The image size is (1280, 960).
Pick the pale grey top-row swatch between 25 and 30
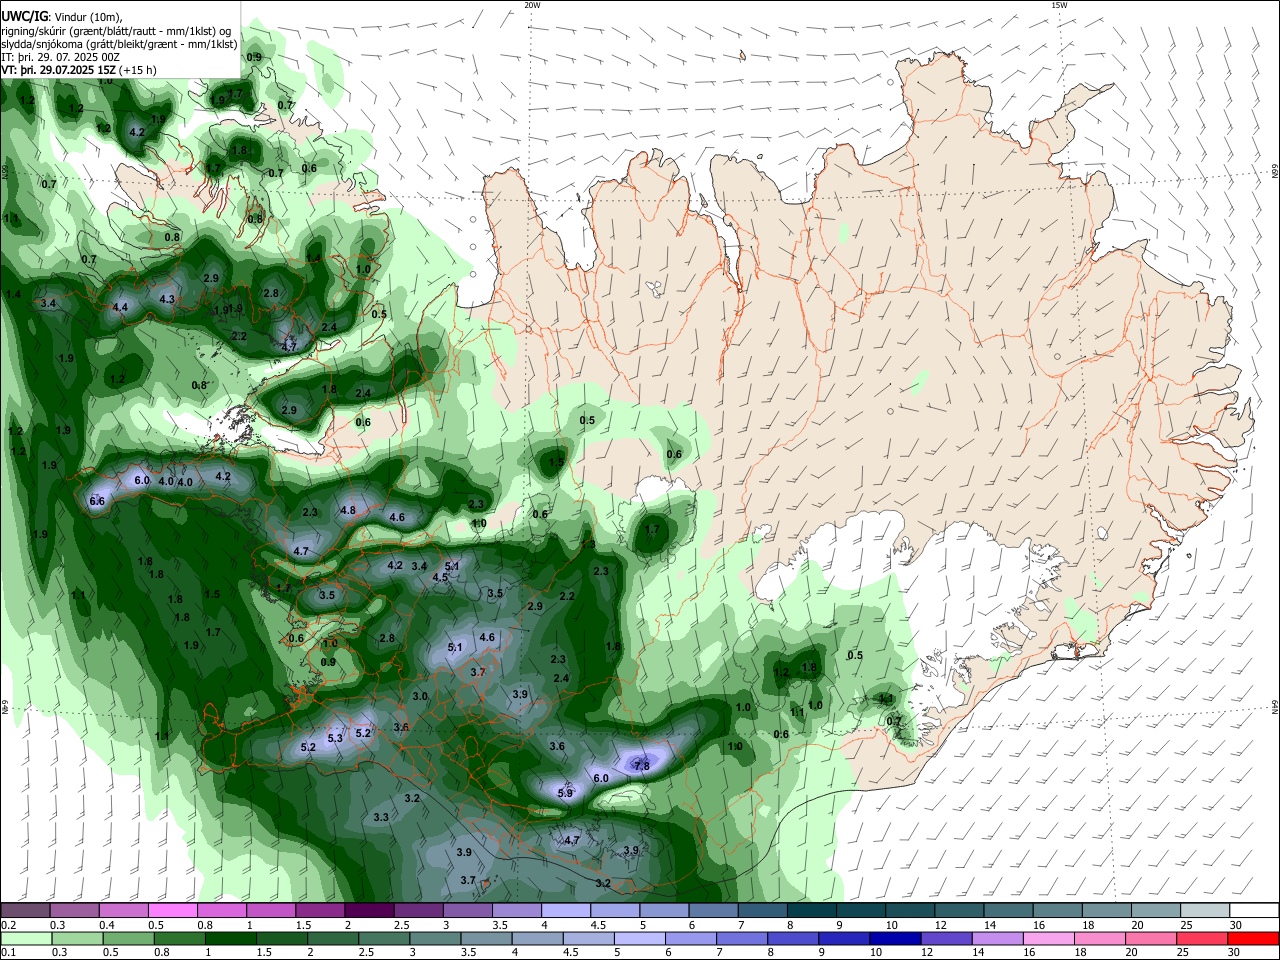[x=1204, y=910]
